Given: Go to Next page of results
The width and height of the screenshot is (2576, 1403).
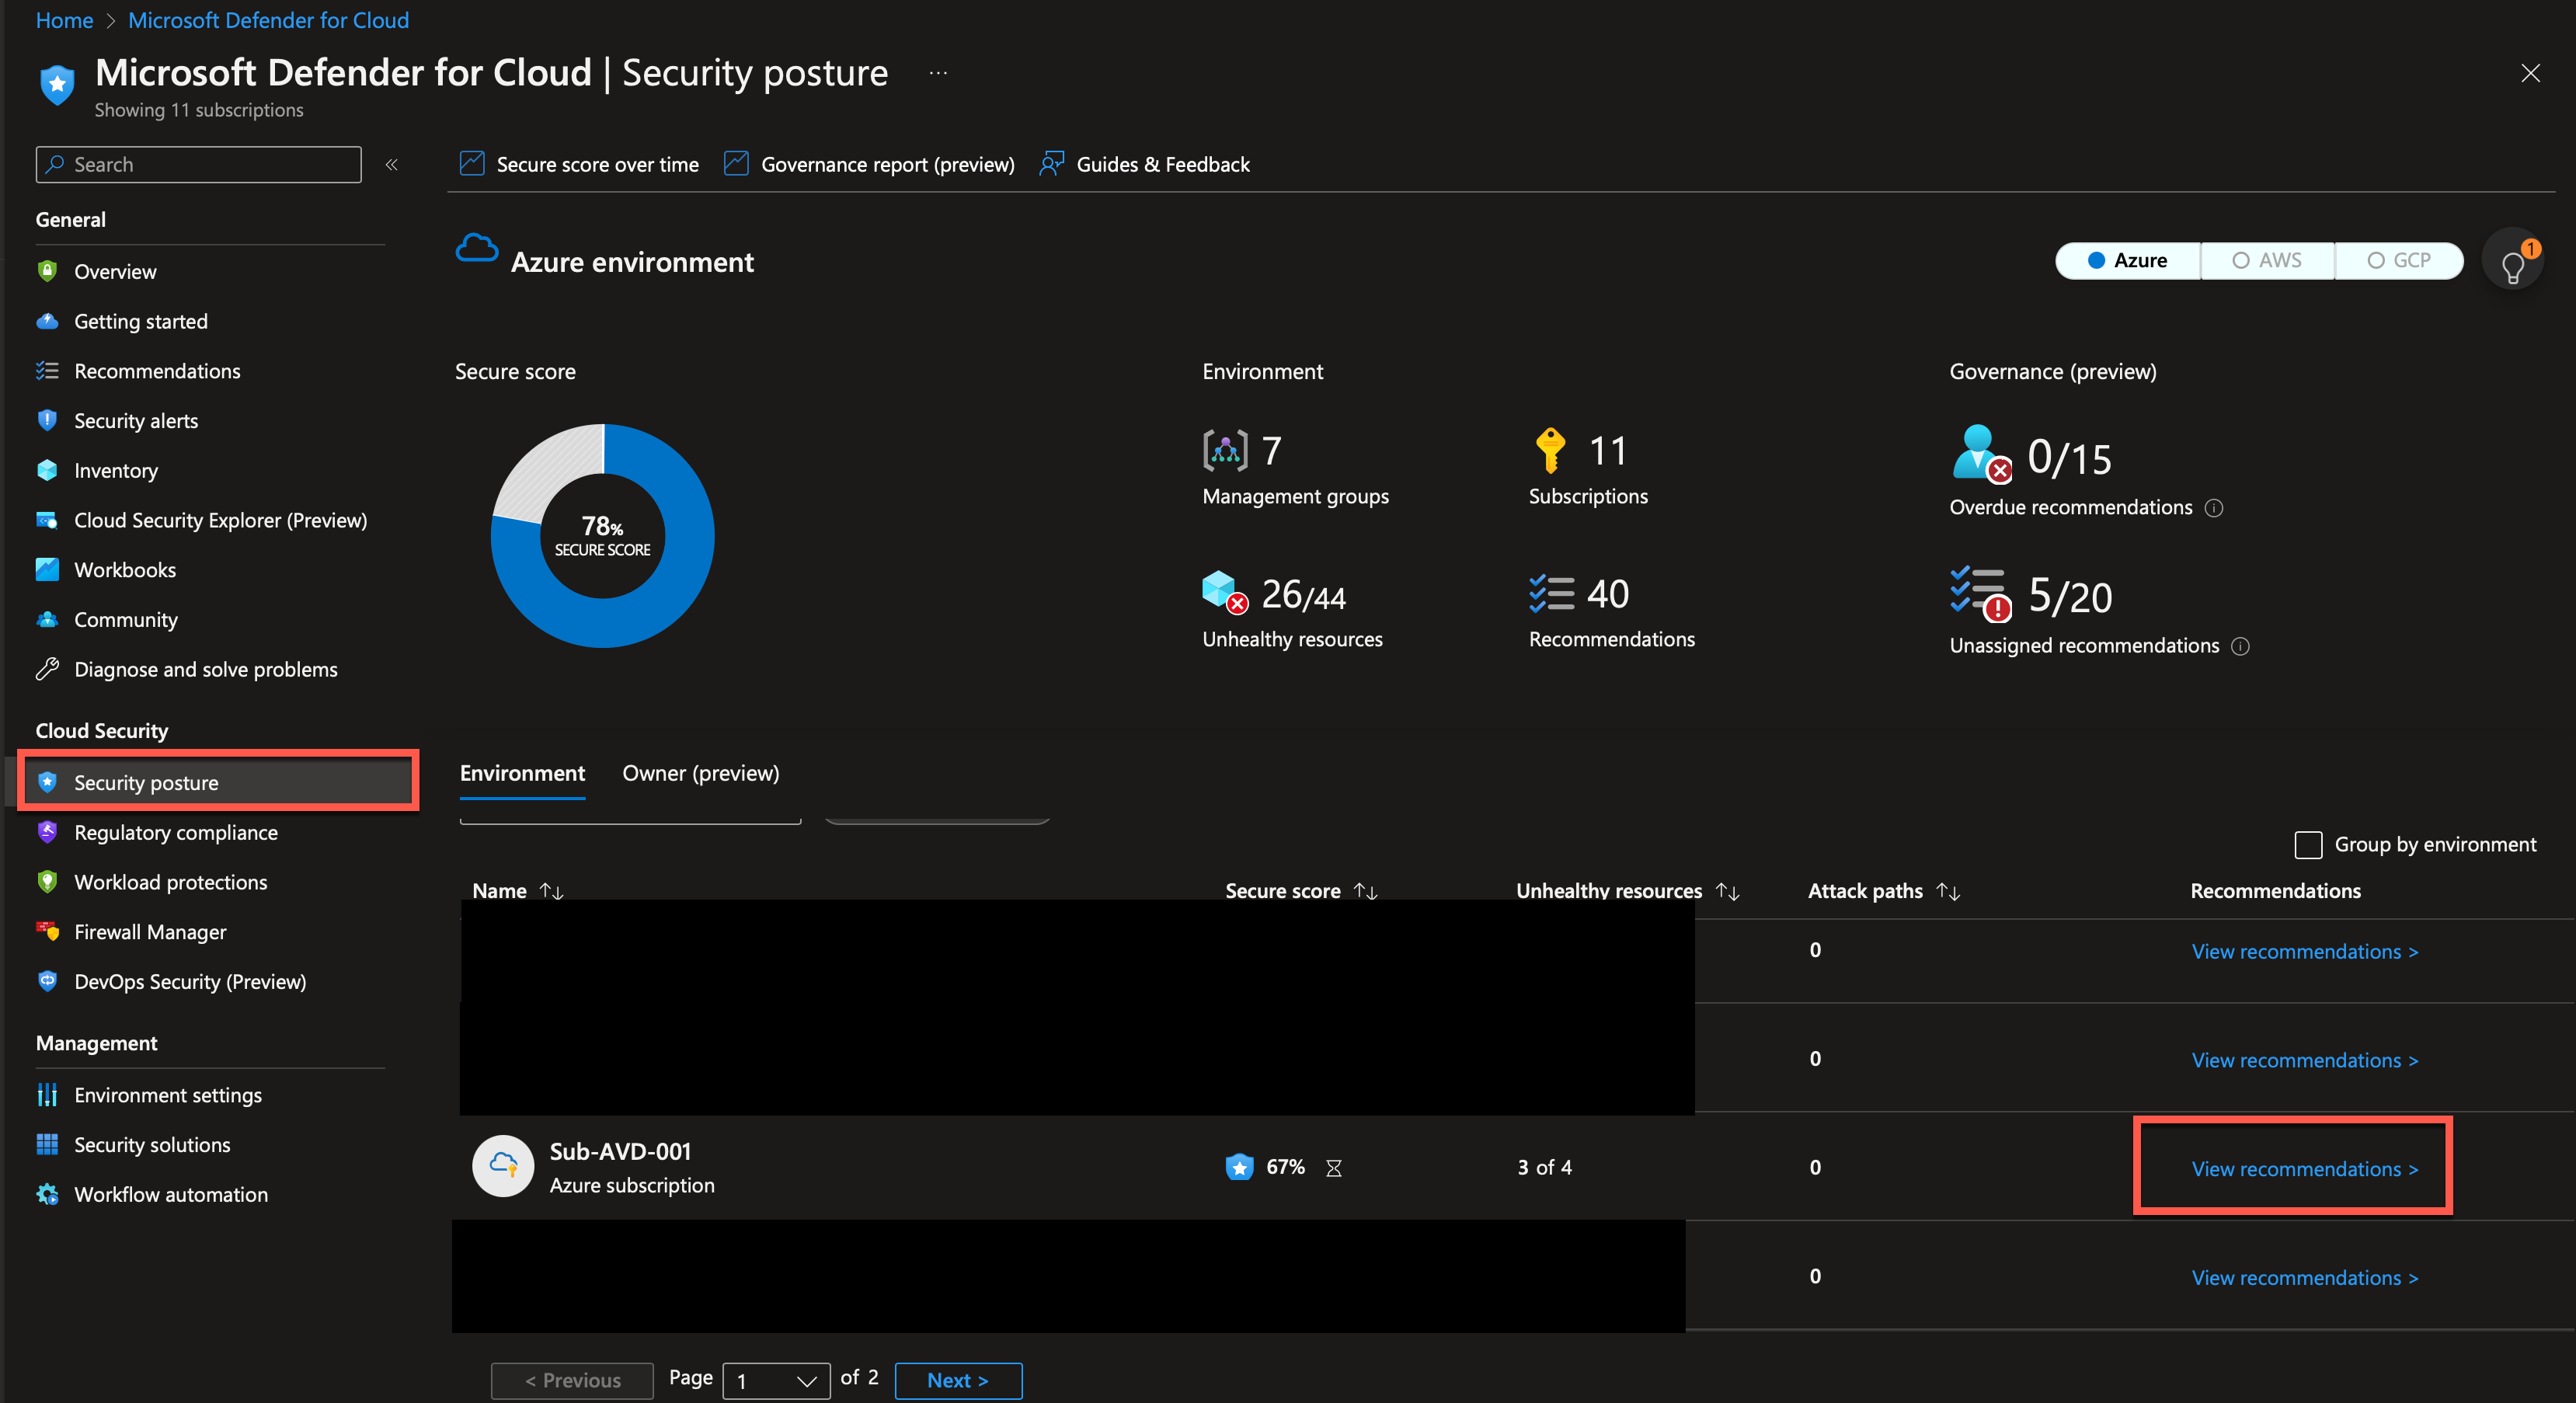Looking at the screenshot, I should tap(957, 1381).
